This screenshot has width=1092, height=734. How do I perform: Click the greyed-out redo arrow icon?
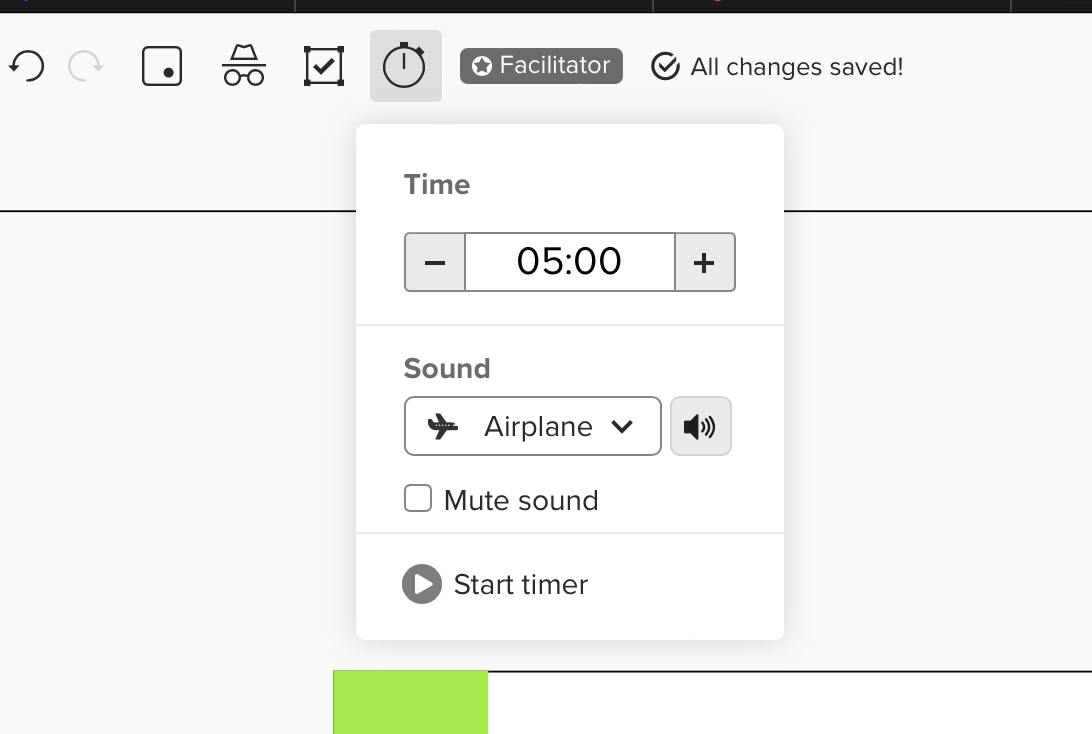[x=86, y=67]
